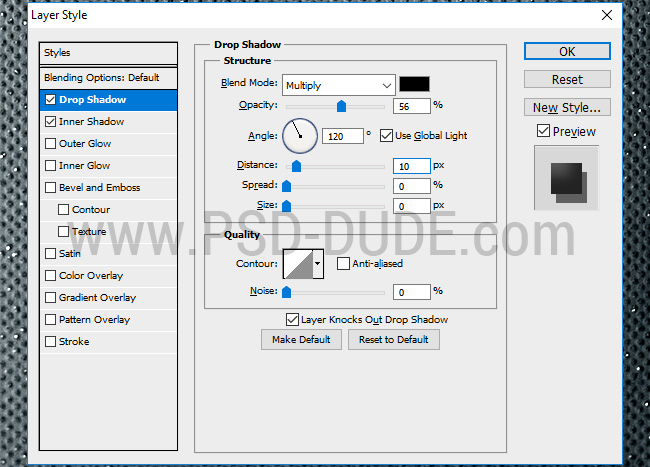This screenshot has height=467, width=650.
Task: Enable the Outer Glow checkbox
Action: (x=51, y=144)
